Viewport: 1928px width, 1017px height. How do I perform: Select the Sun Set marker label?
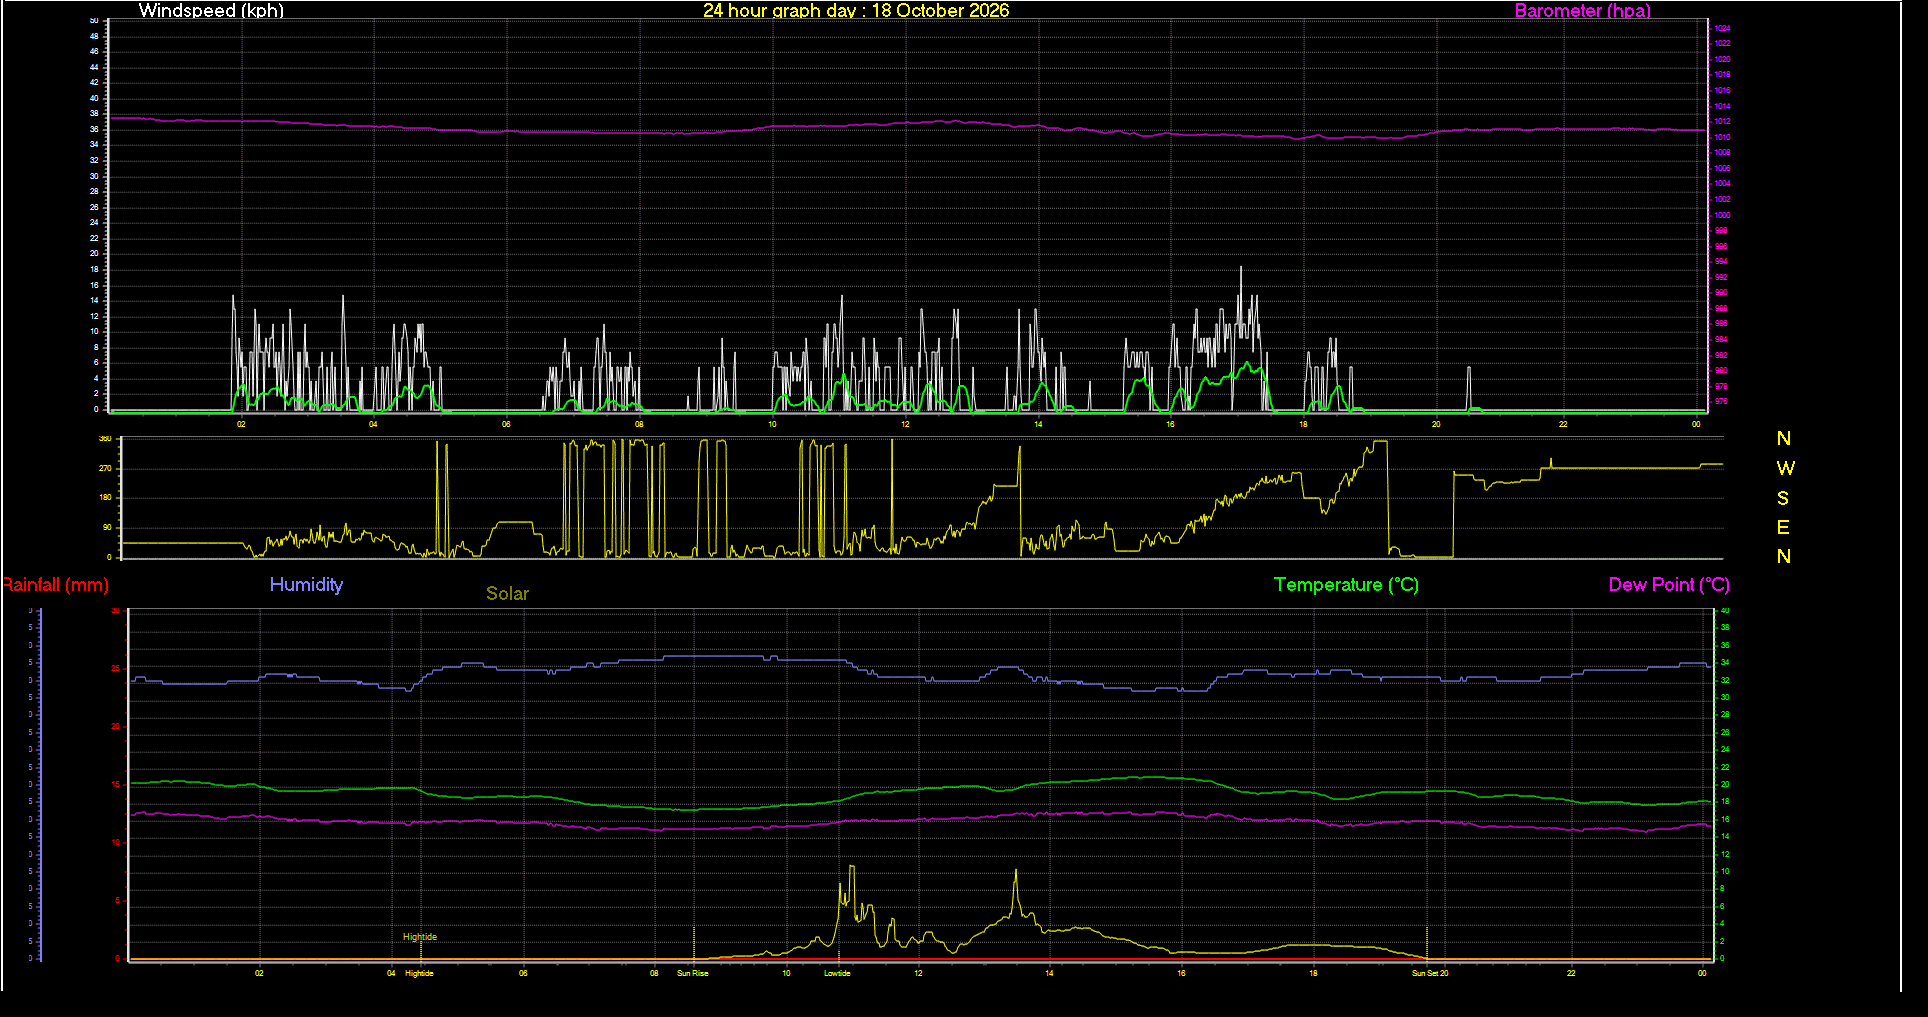[1425, 973]
